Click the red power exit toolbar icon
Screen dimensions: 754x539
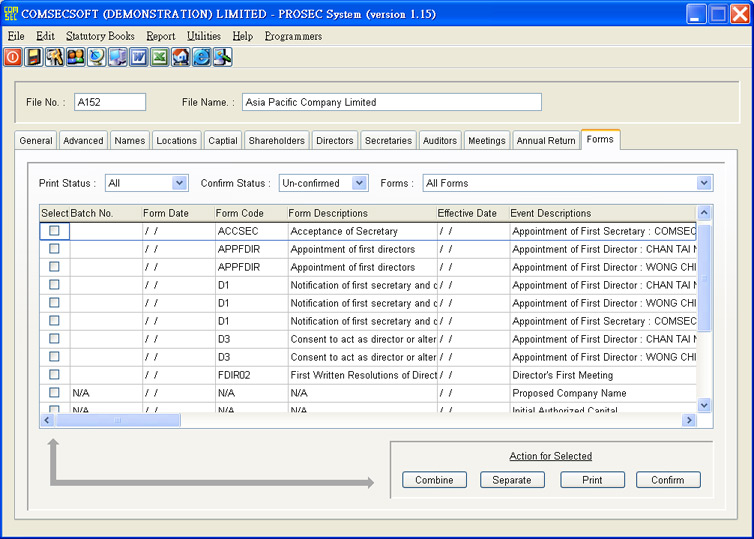13,57
